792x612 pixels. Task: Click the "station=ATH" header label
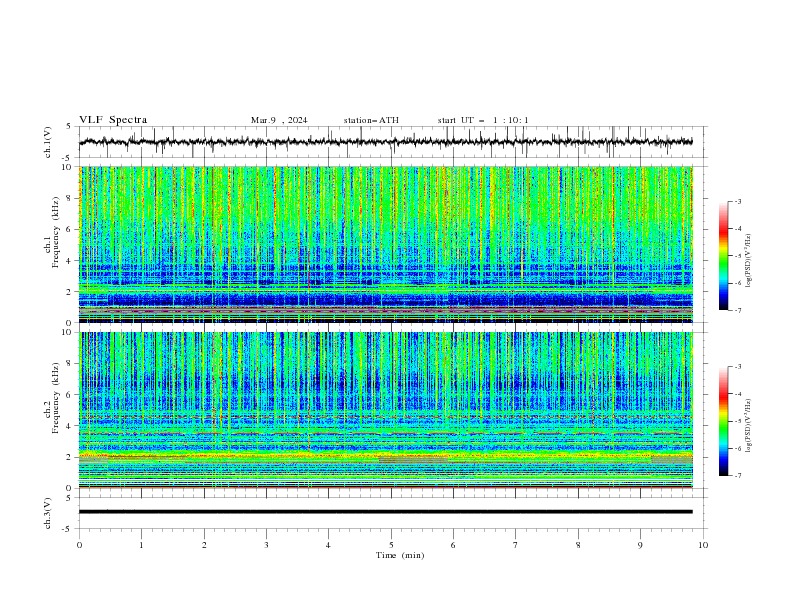(x=371, y=120)
